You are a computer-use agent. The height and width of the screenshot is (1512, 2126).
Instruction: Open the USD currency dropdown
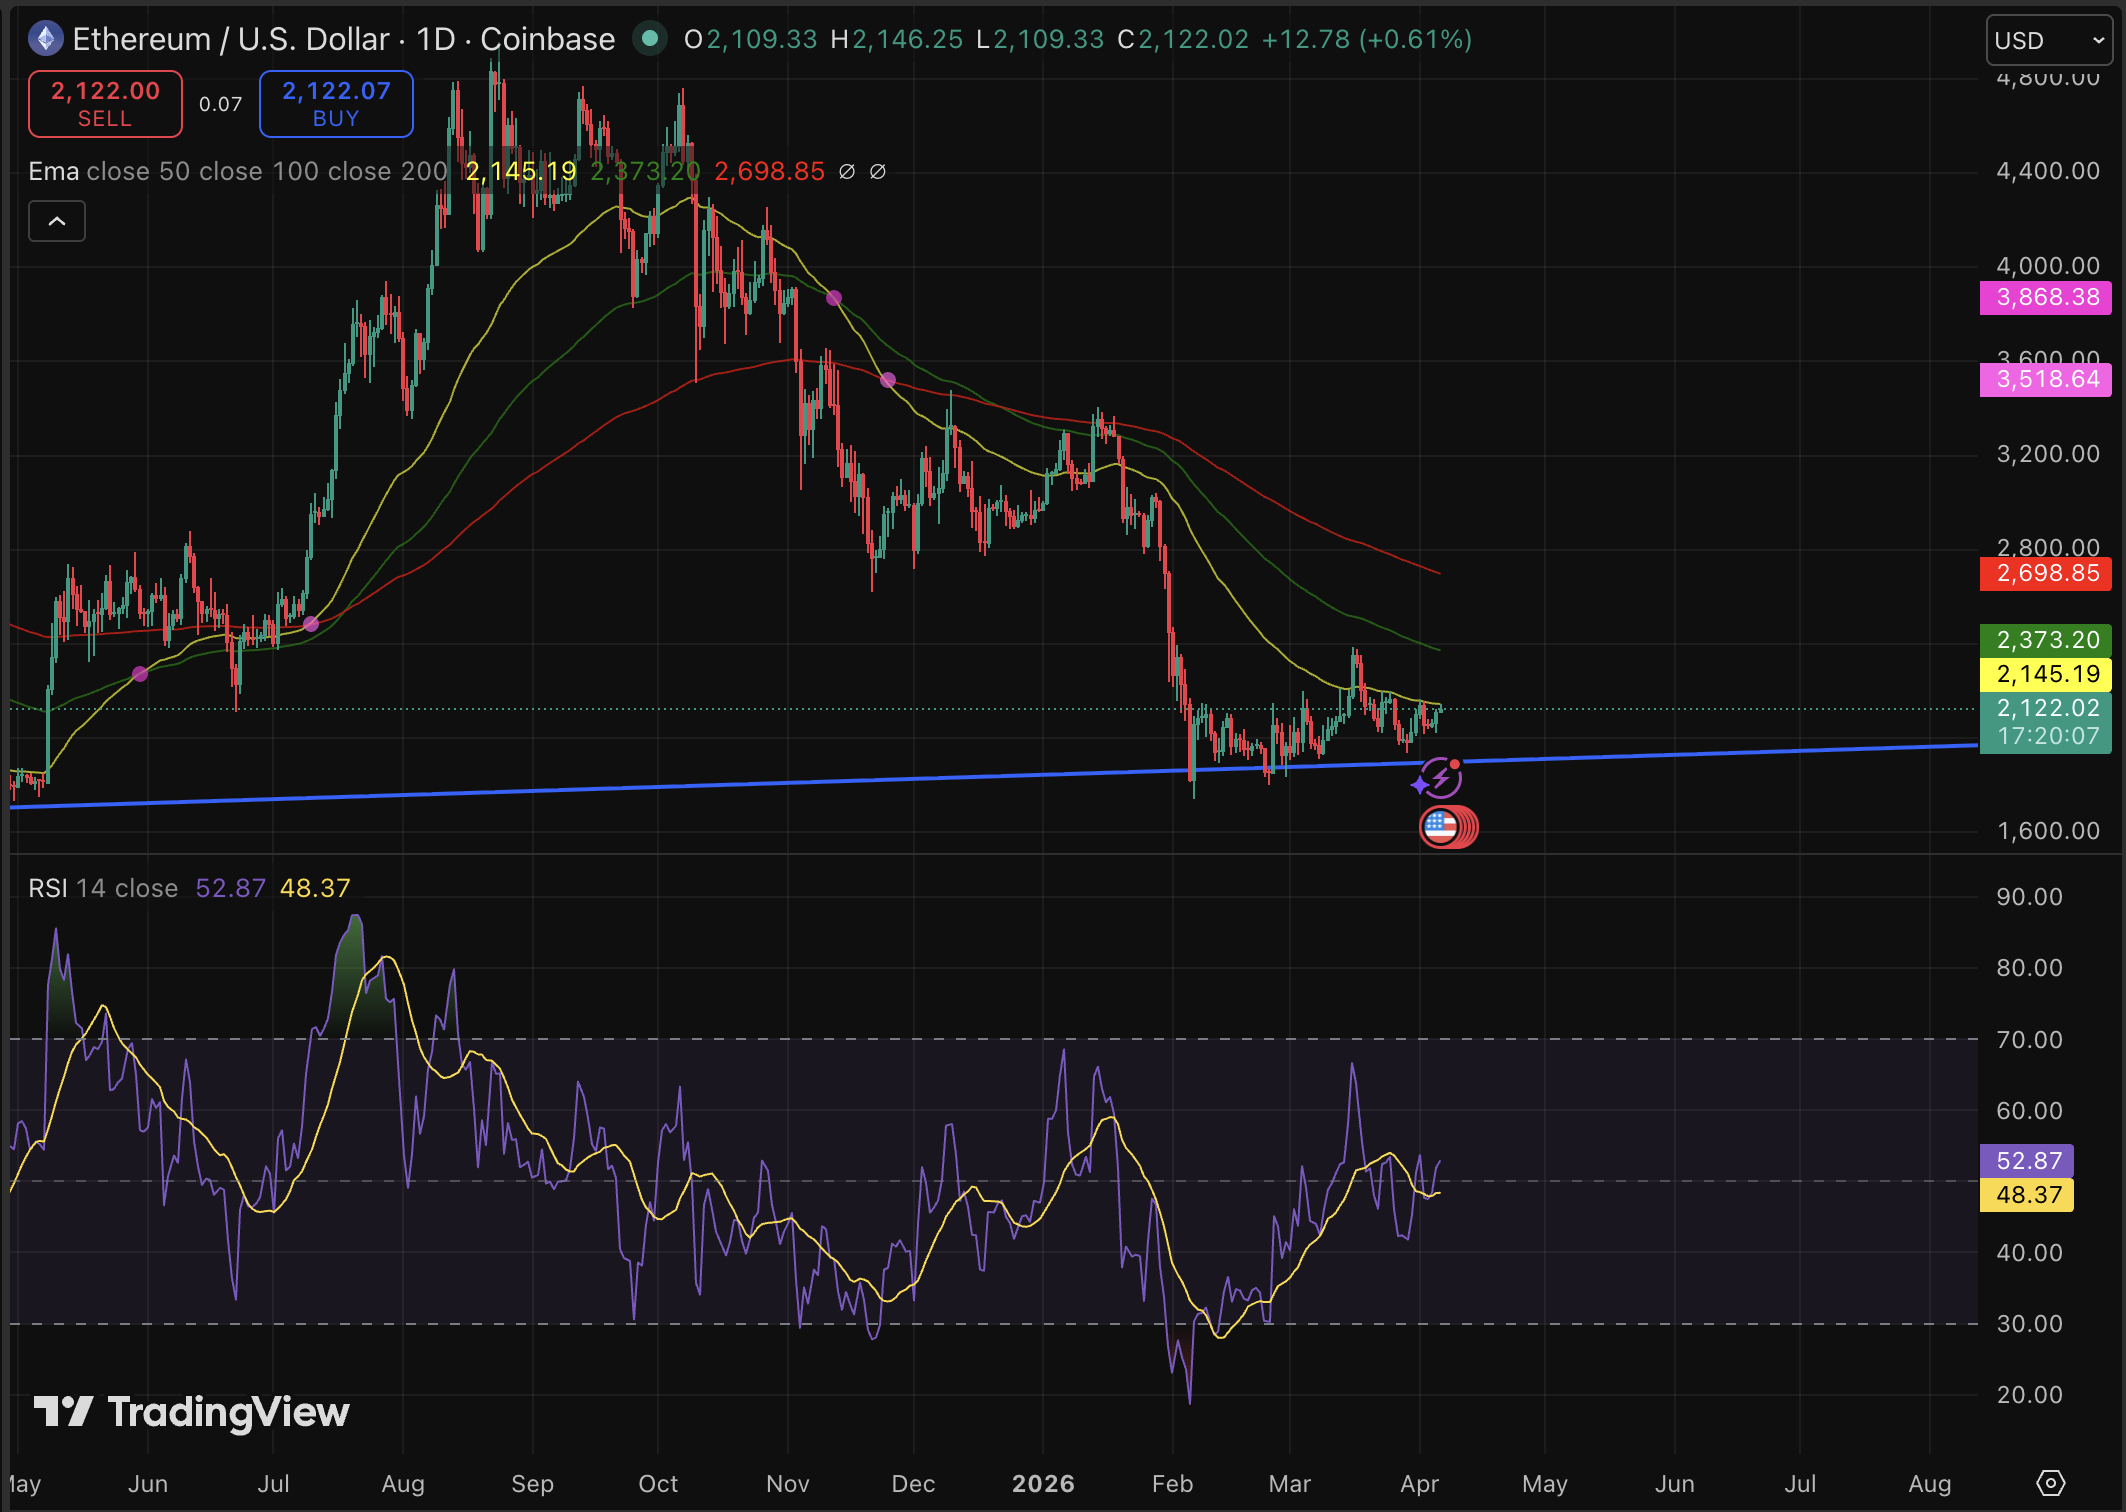2048,40
